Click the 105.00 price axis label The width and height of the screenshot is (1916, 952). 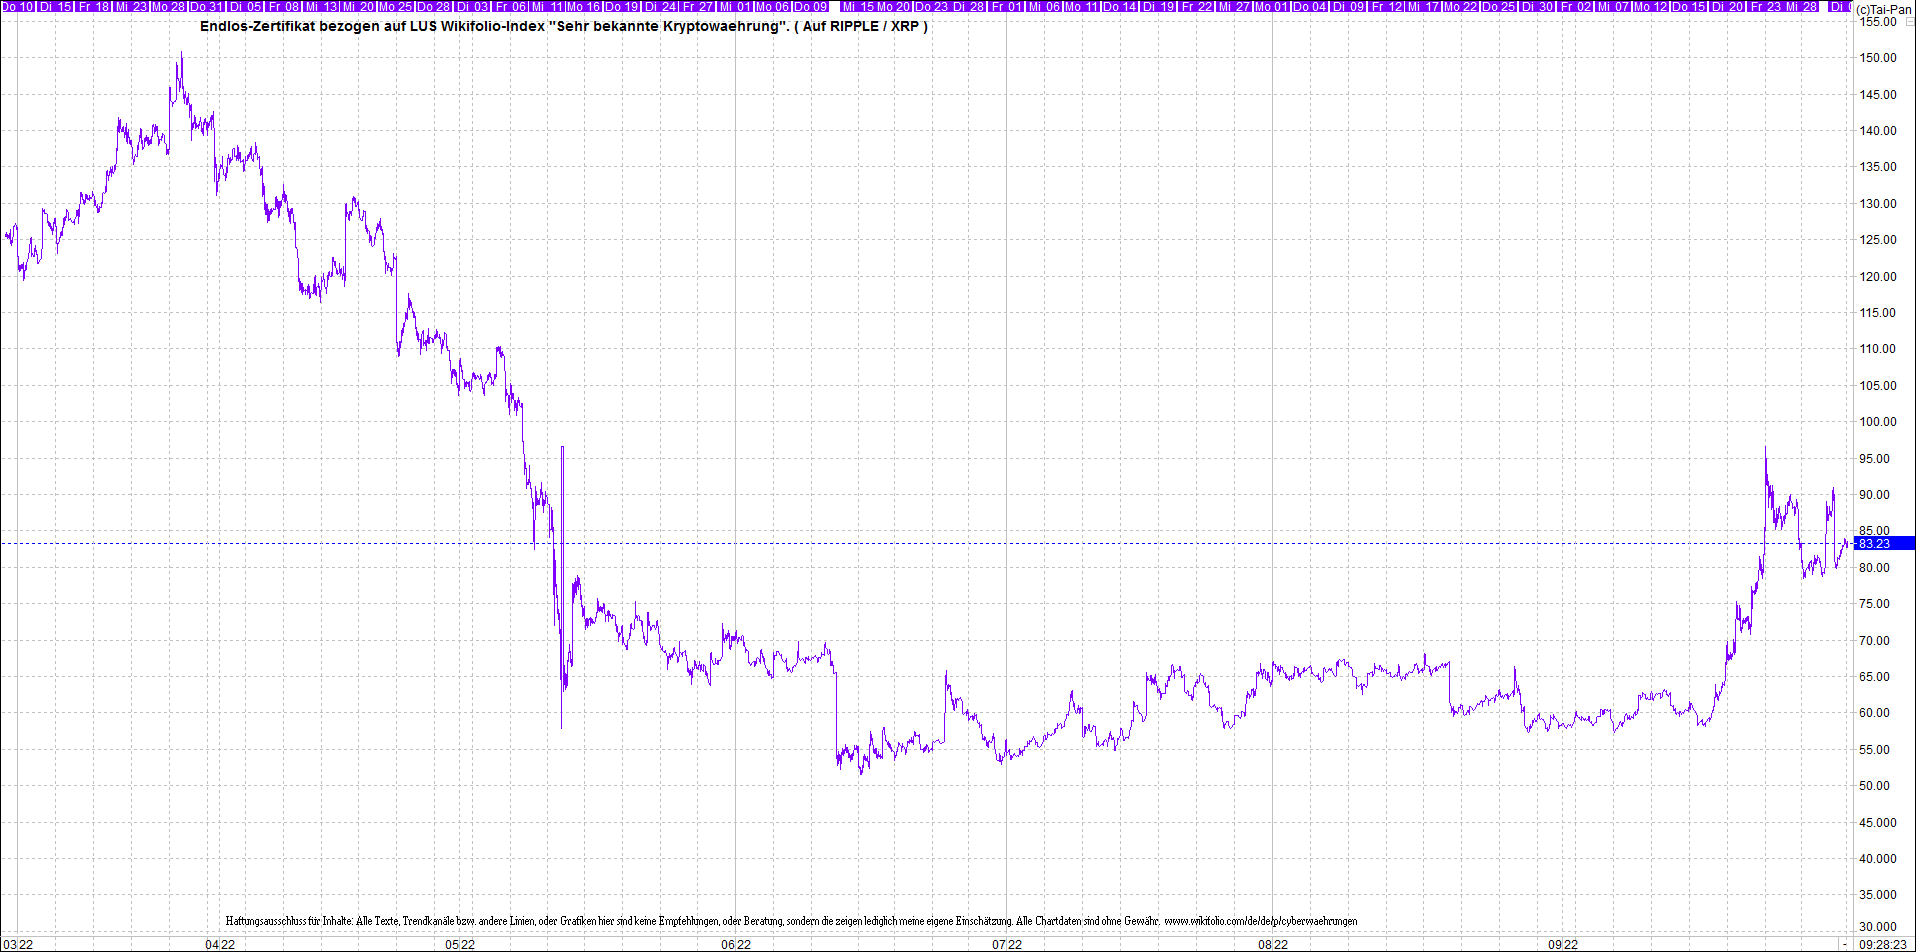click(1877, 386)
